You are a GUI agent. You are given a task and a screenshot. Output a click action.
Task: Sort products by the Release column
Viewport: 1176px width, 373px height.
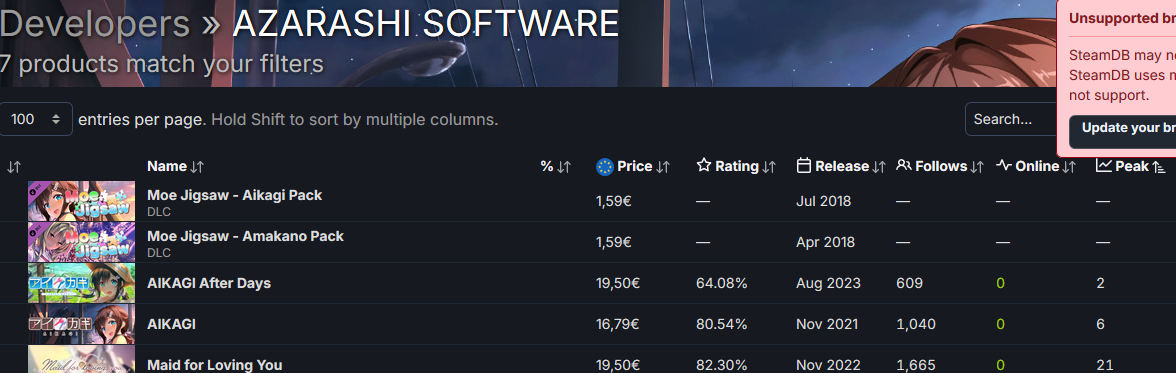[x=842, y=167]
